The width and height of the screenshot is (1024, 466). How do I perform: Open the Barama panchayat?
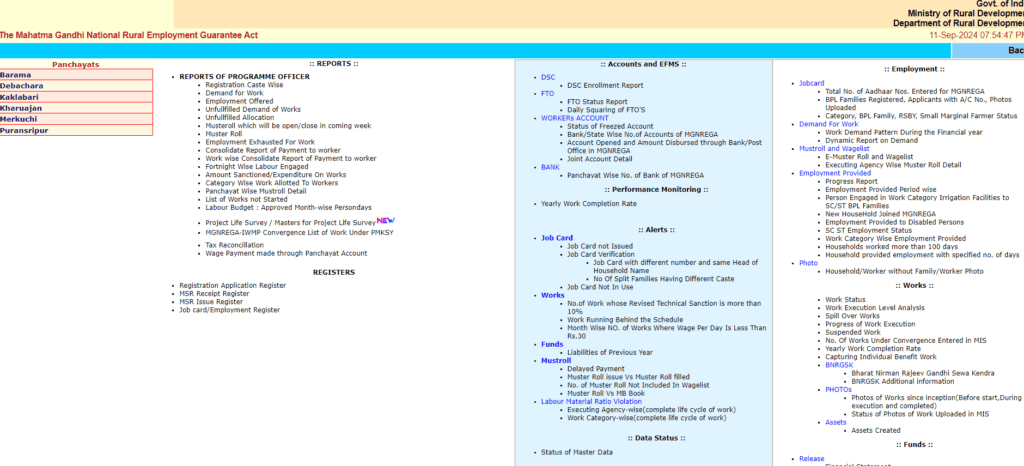coord(15,75)
